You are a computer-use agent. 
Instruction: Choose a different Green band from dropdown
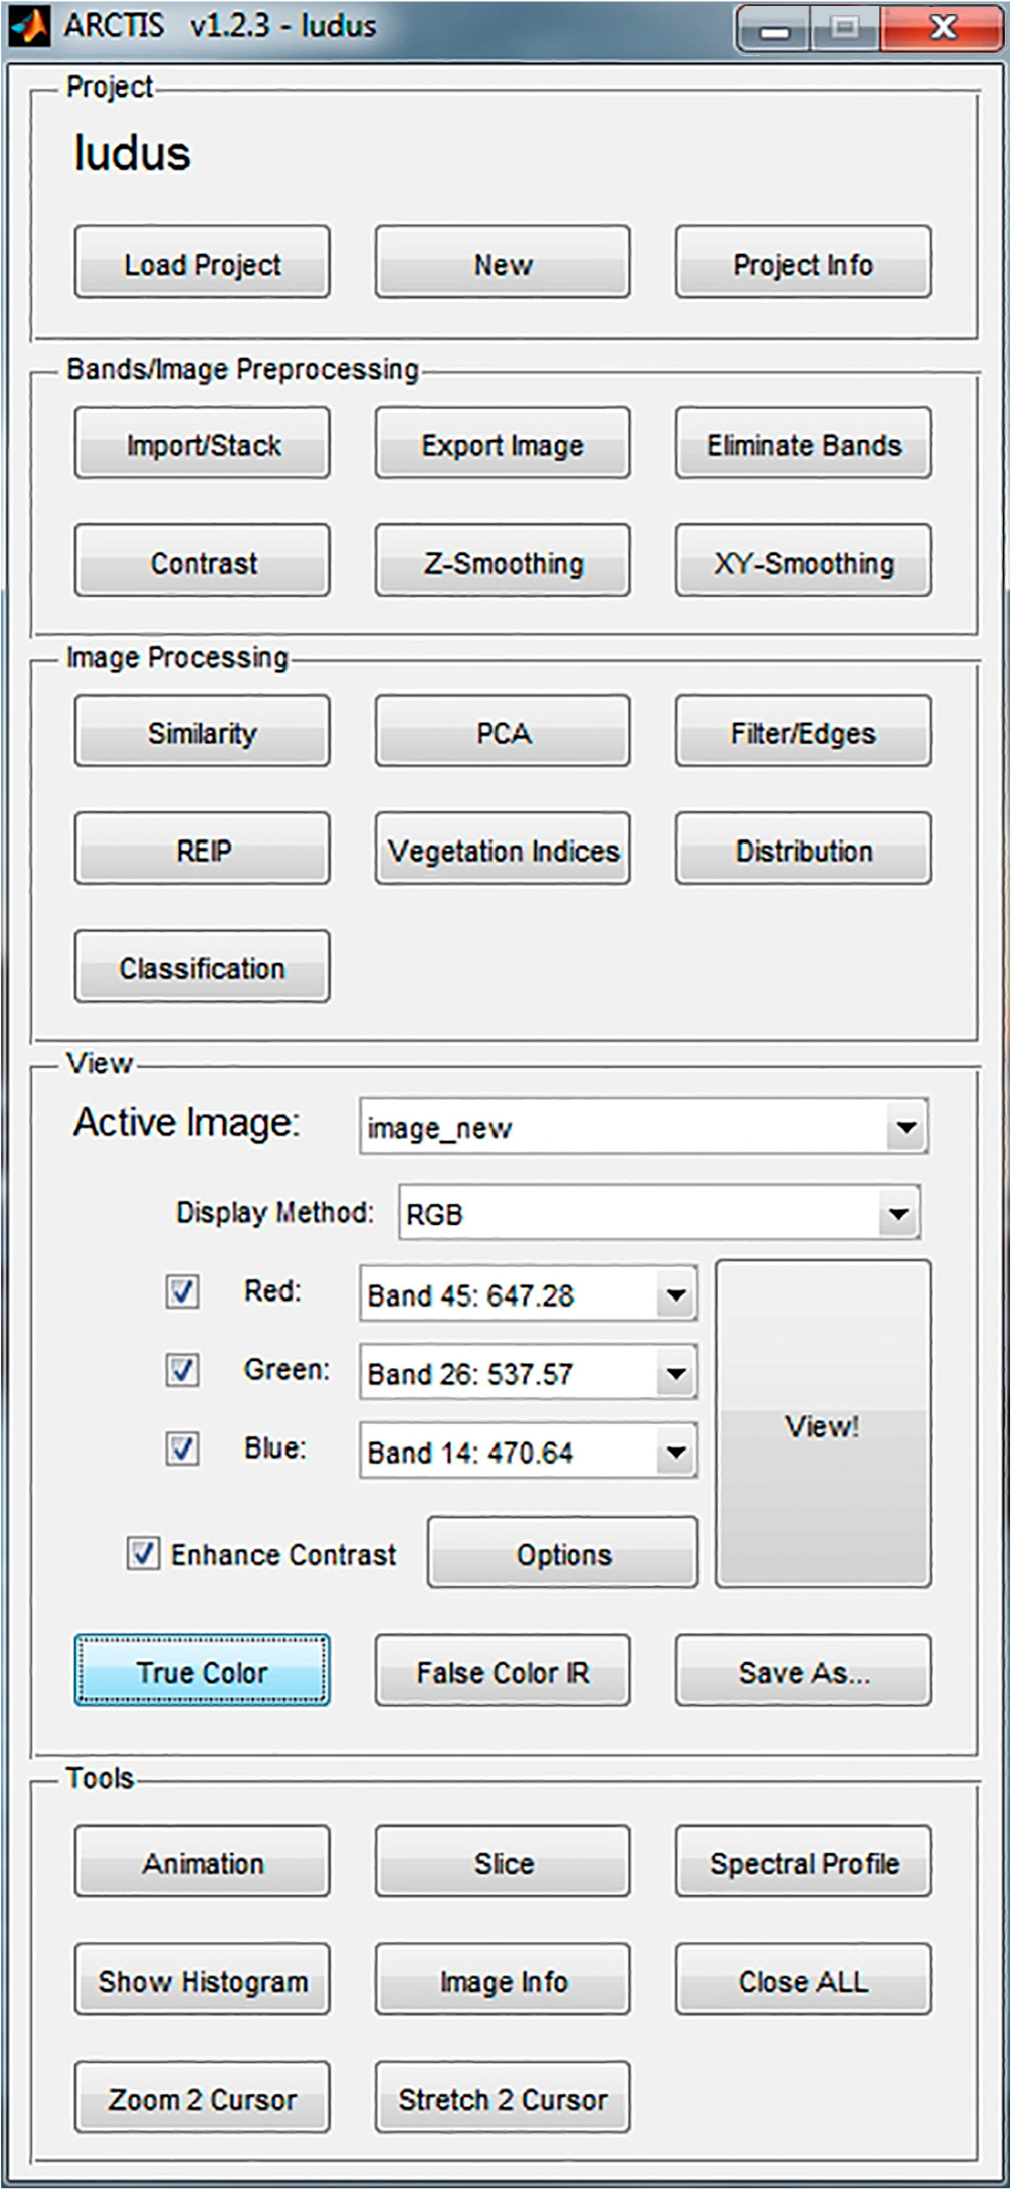[x=676, y=1373]
